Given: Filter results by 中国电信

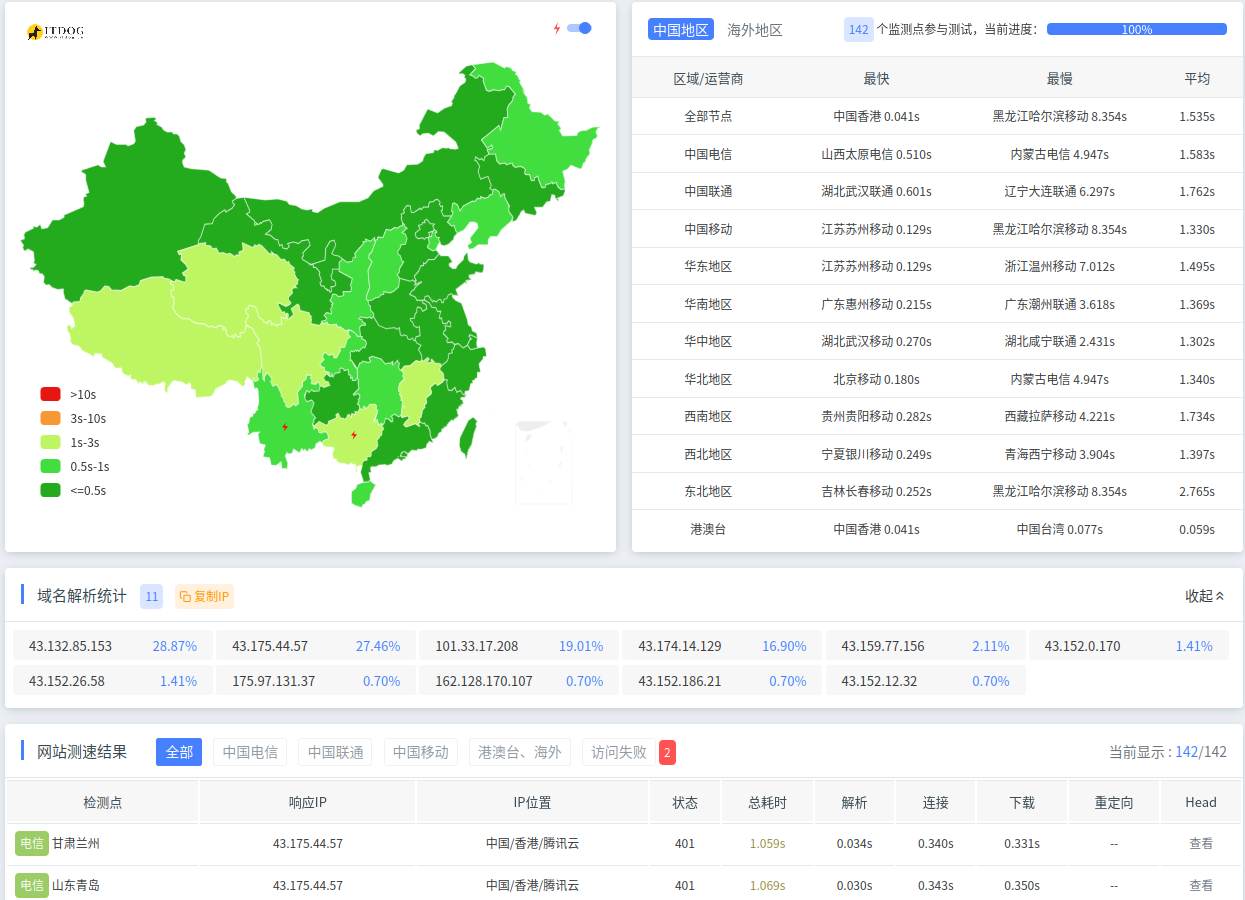Looking at the screenshot, I should tap(250, 752).
